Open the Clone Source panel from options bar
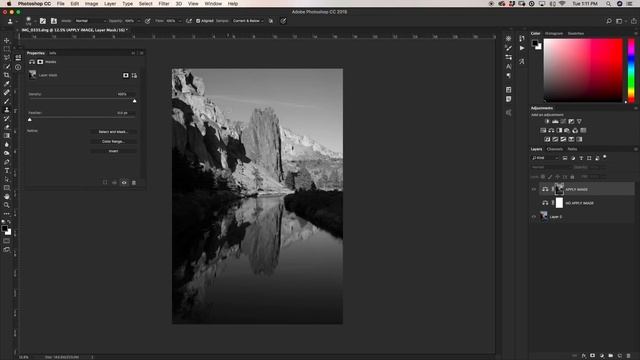640x360 pixels. 53,21
